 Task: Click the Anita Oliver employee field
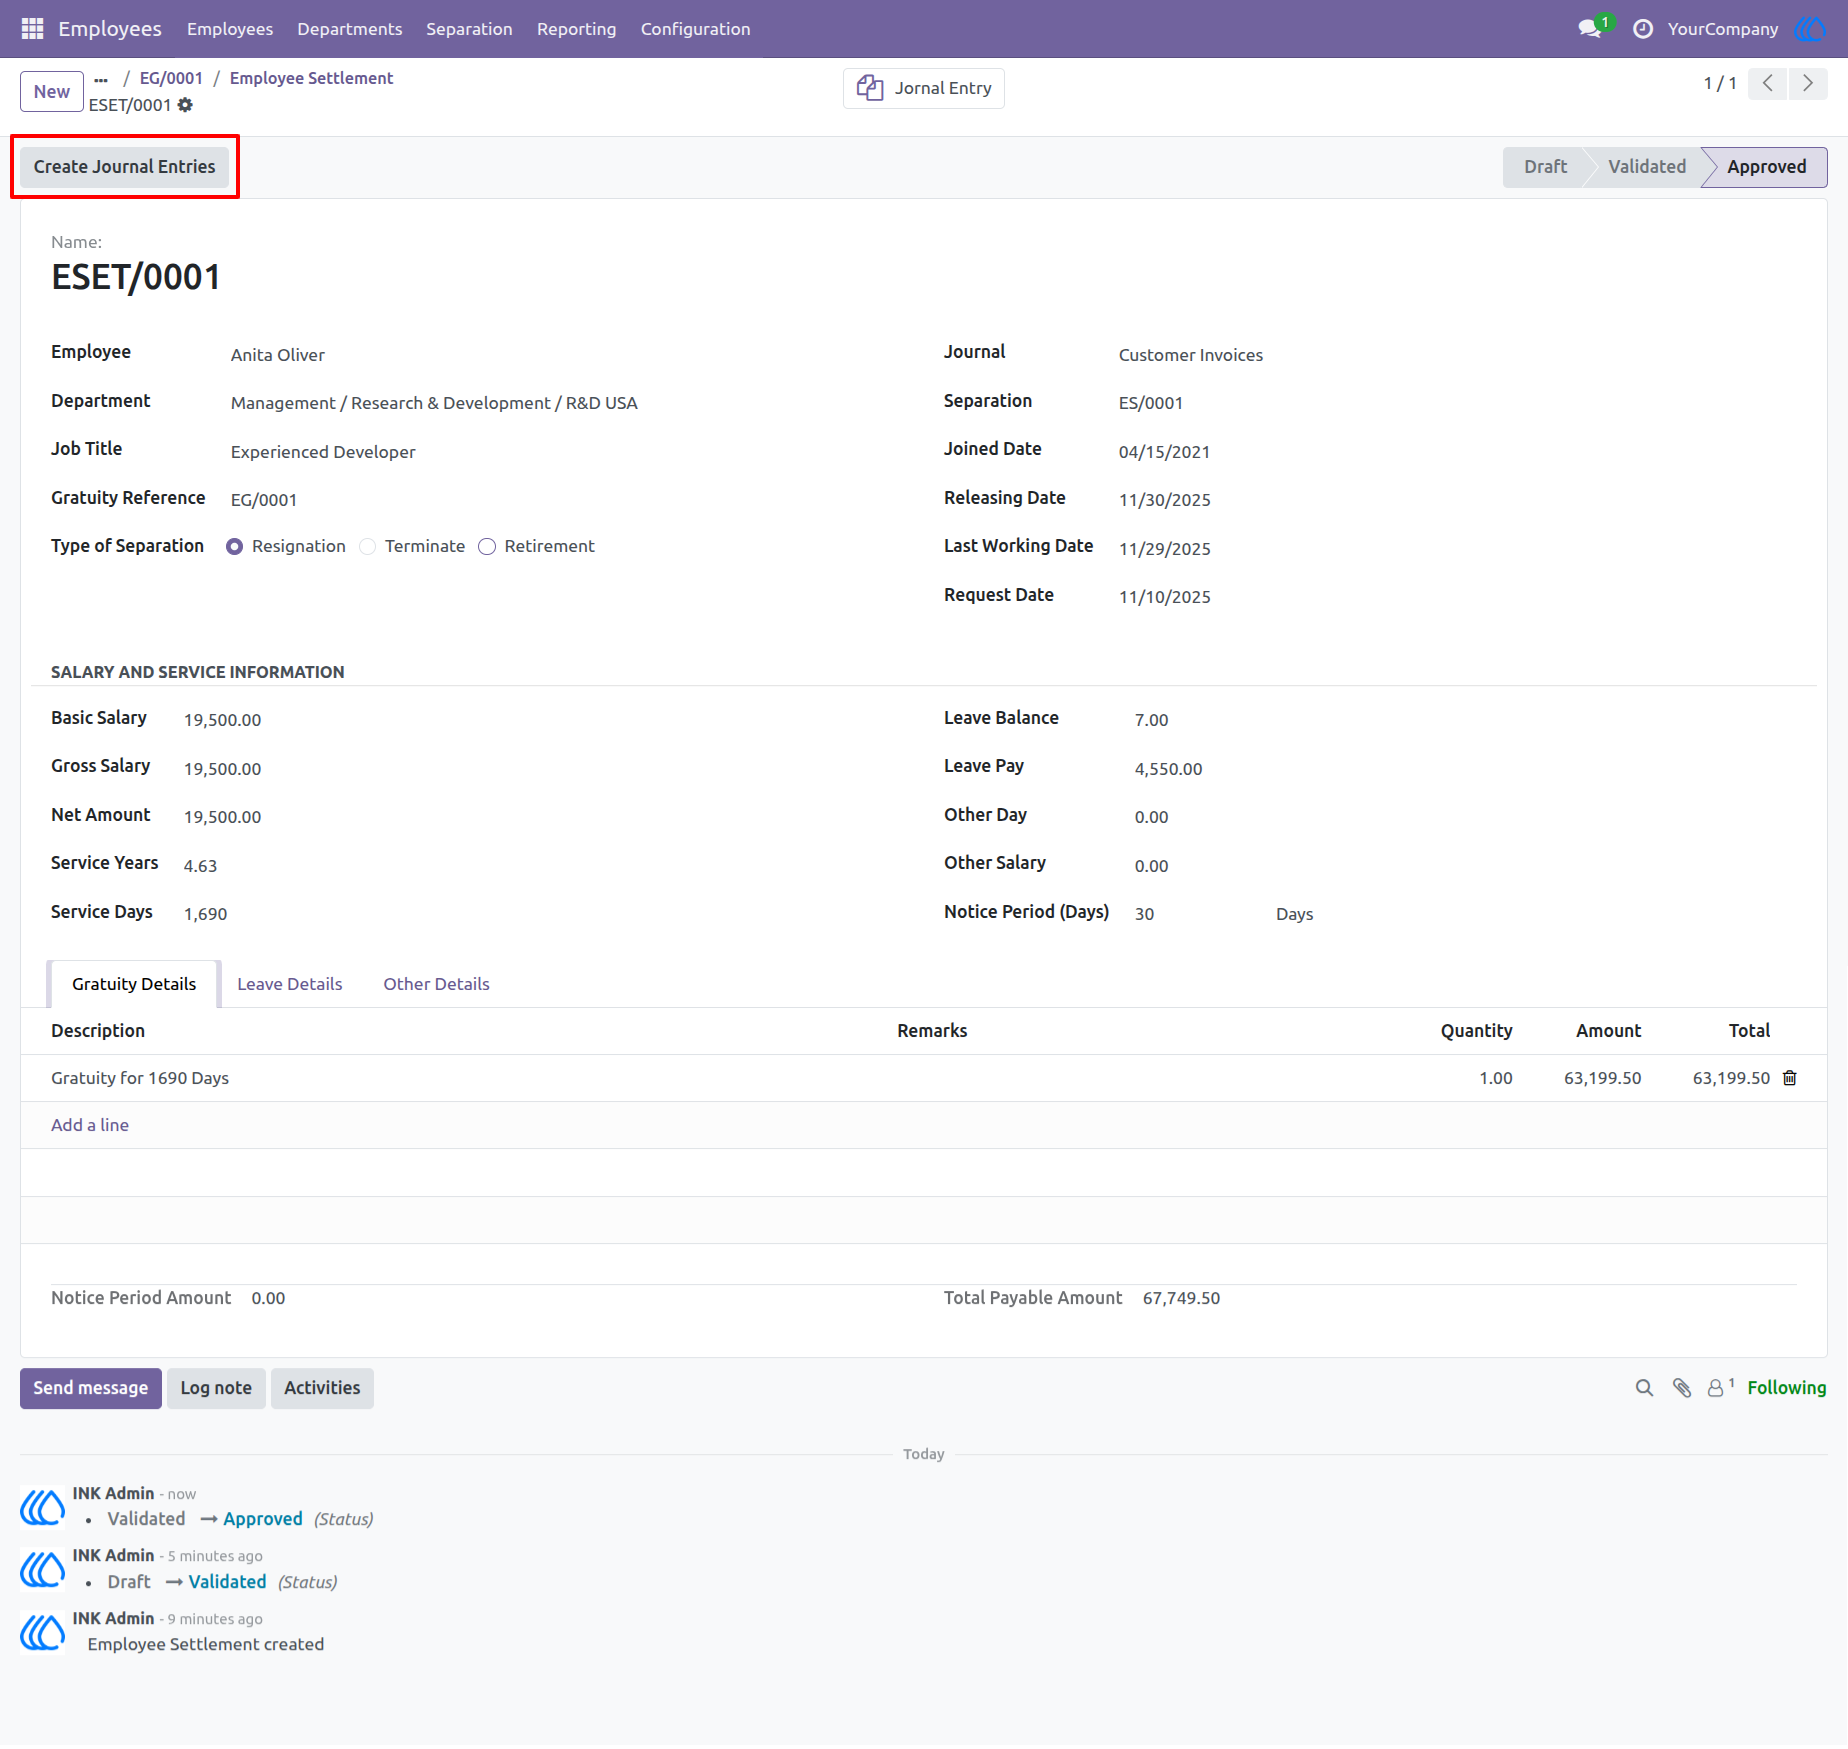[x=278, y=355]
